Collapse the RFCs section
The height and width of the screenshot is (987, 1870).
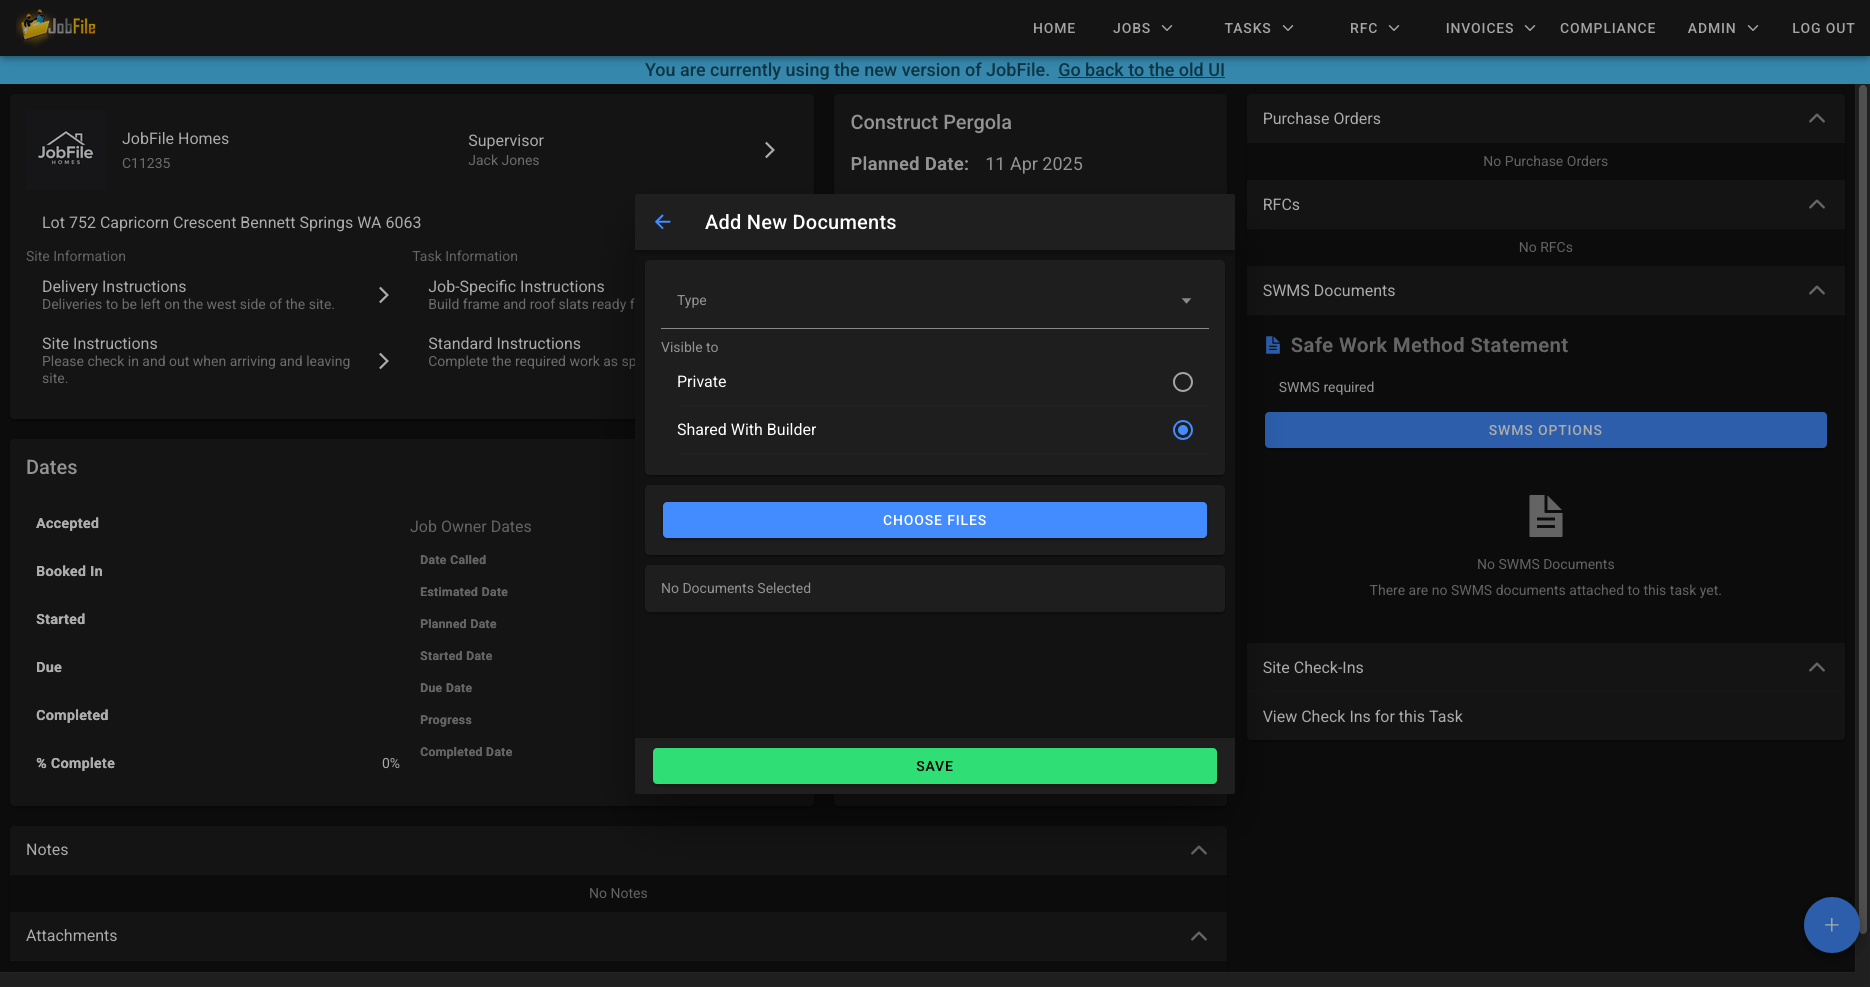(x=1817, y=205)
